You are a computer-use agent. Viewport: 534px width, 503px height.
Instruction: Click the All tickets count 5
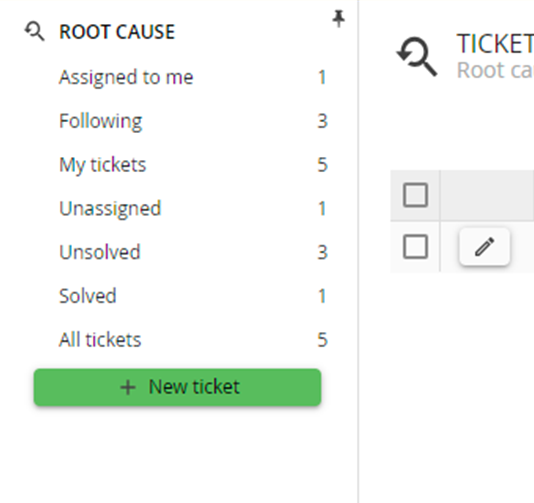point(322,340)
